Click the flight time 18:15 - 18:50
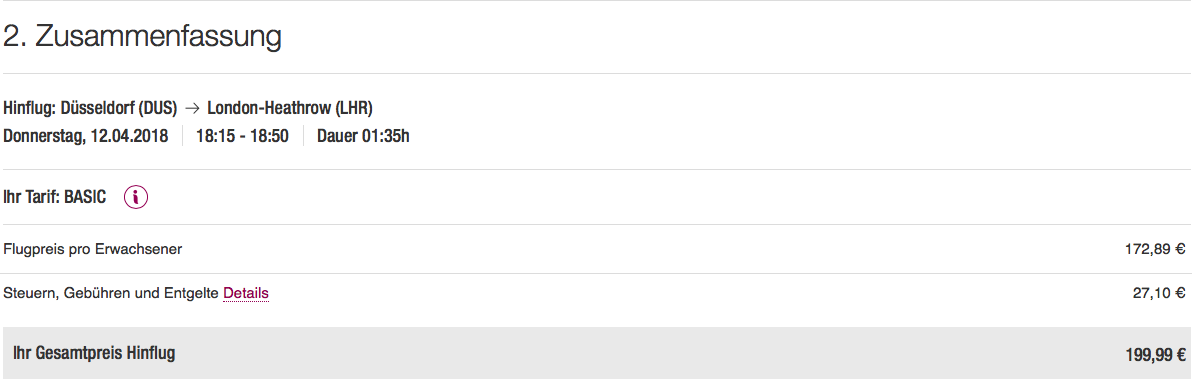The image size is (1192, 379). pos(243,137)
